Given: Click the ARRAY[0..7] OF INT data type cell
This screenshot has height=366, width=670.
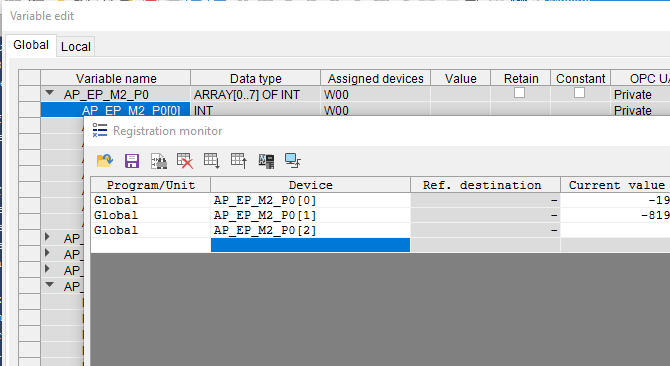Looking at the screenshot, I should coord(256,94).
